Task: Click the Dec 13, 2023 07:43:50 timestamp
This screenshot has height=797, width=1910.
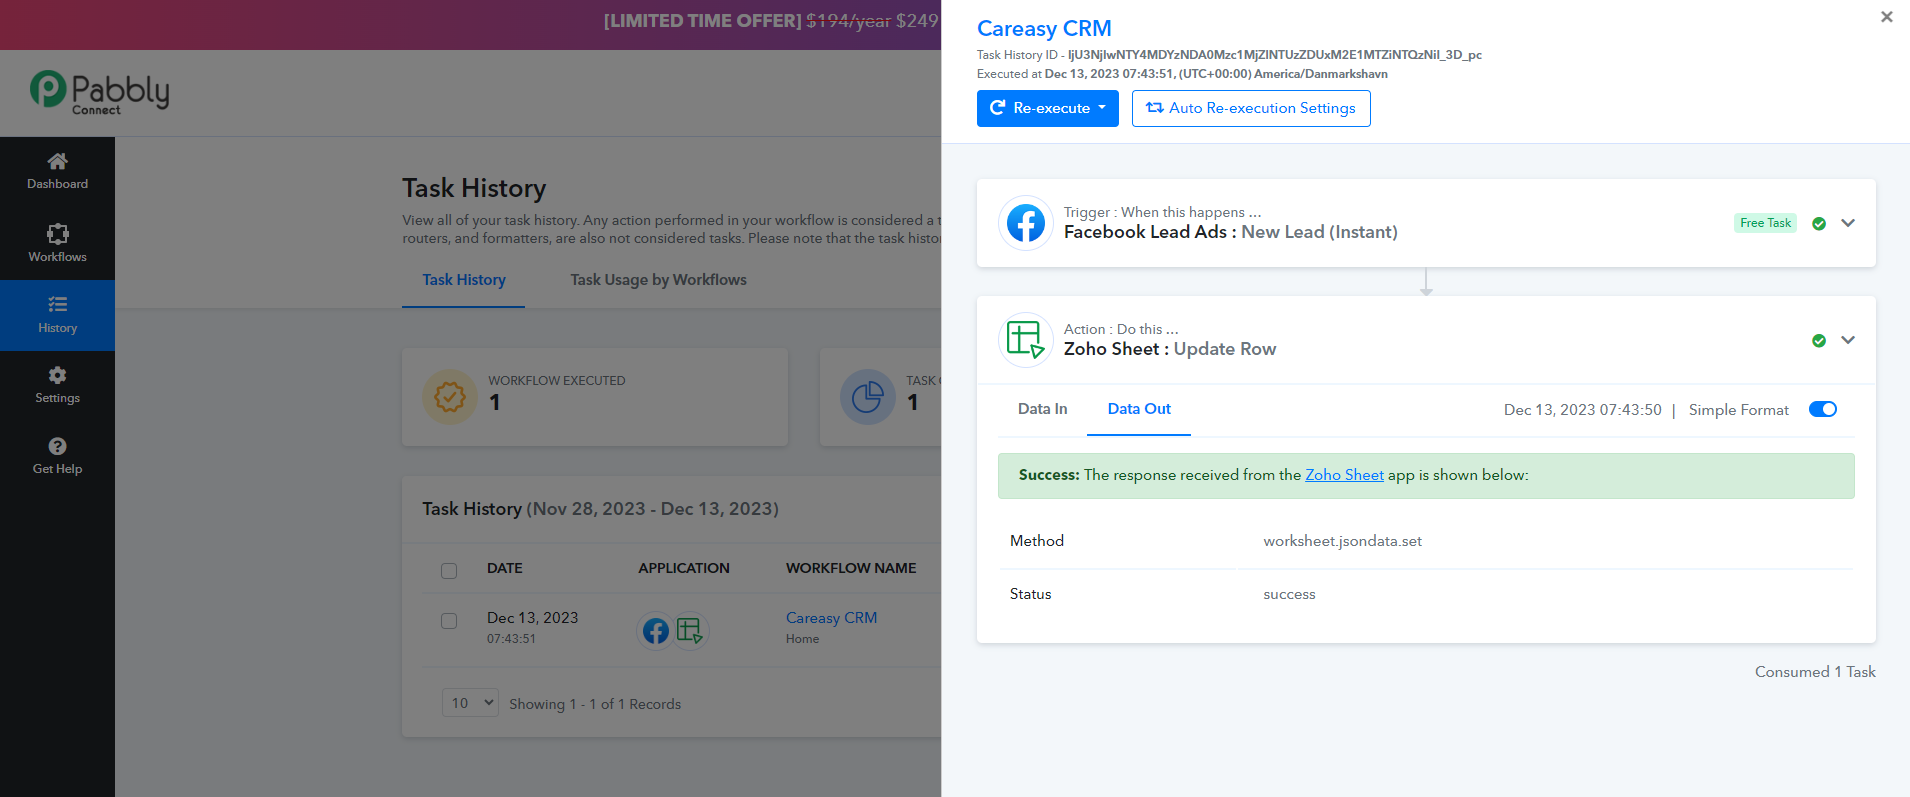Action: tap(1582, 410)
